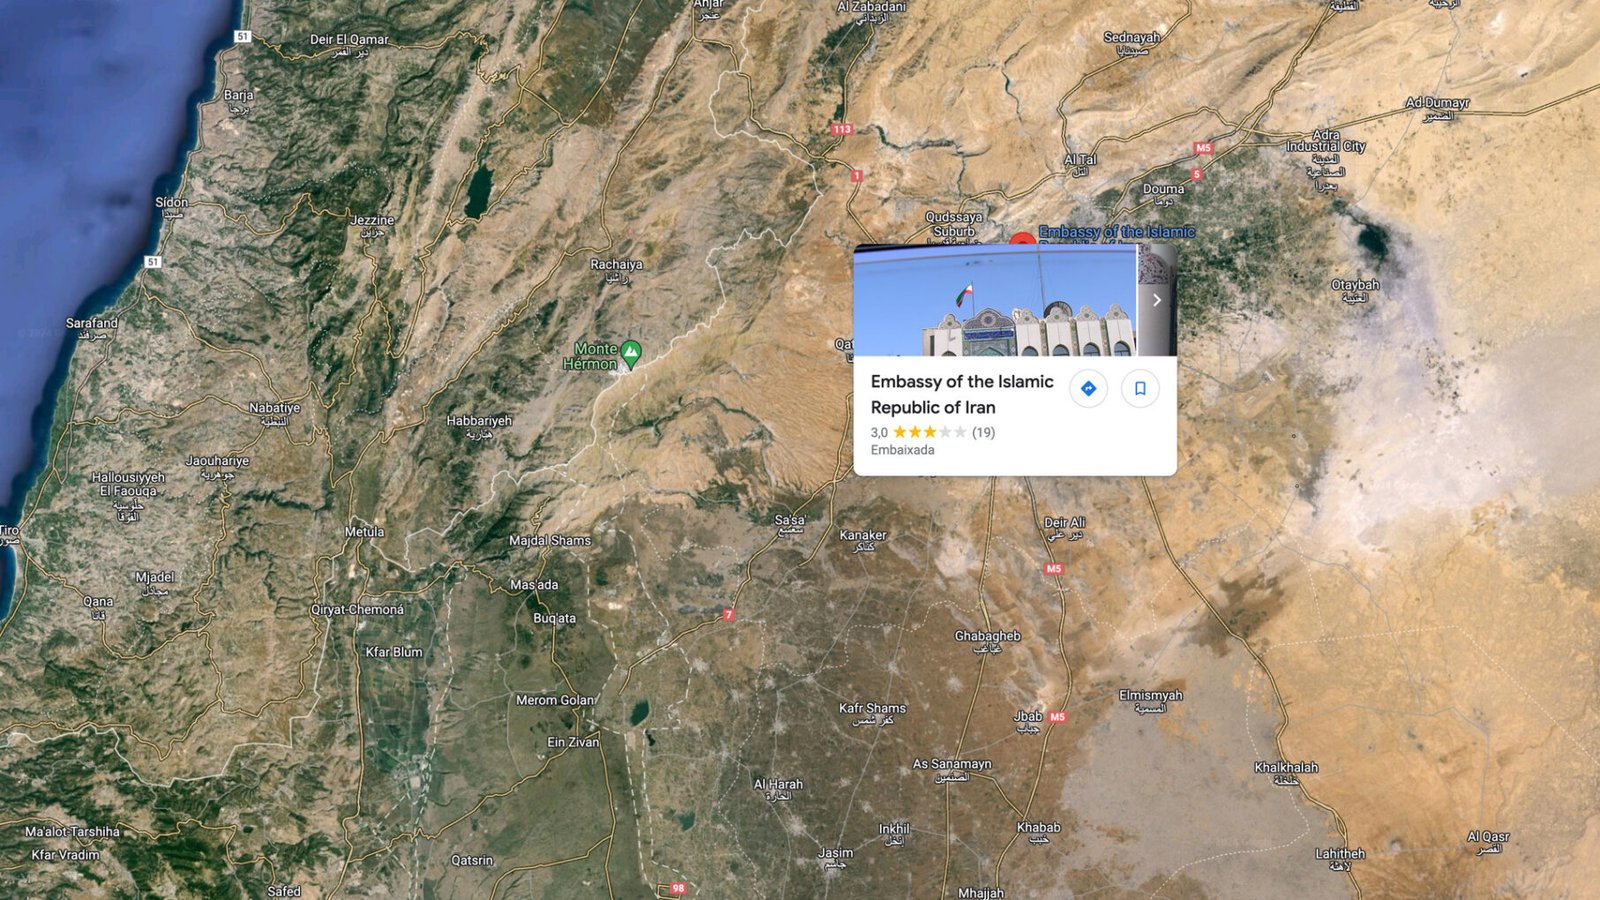Open the (19) reviews count
The height and width of the screenshot is (900, 1600).
983,432
